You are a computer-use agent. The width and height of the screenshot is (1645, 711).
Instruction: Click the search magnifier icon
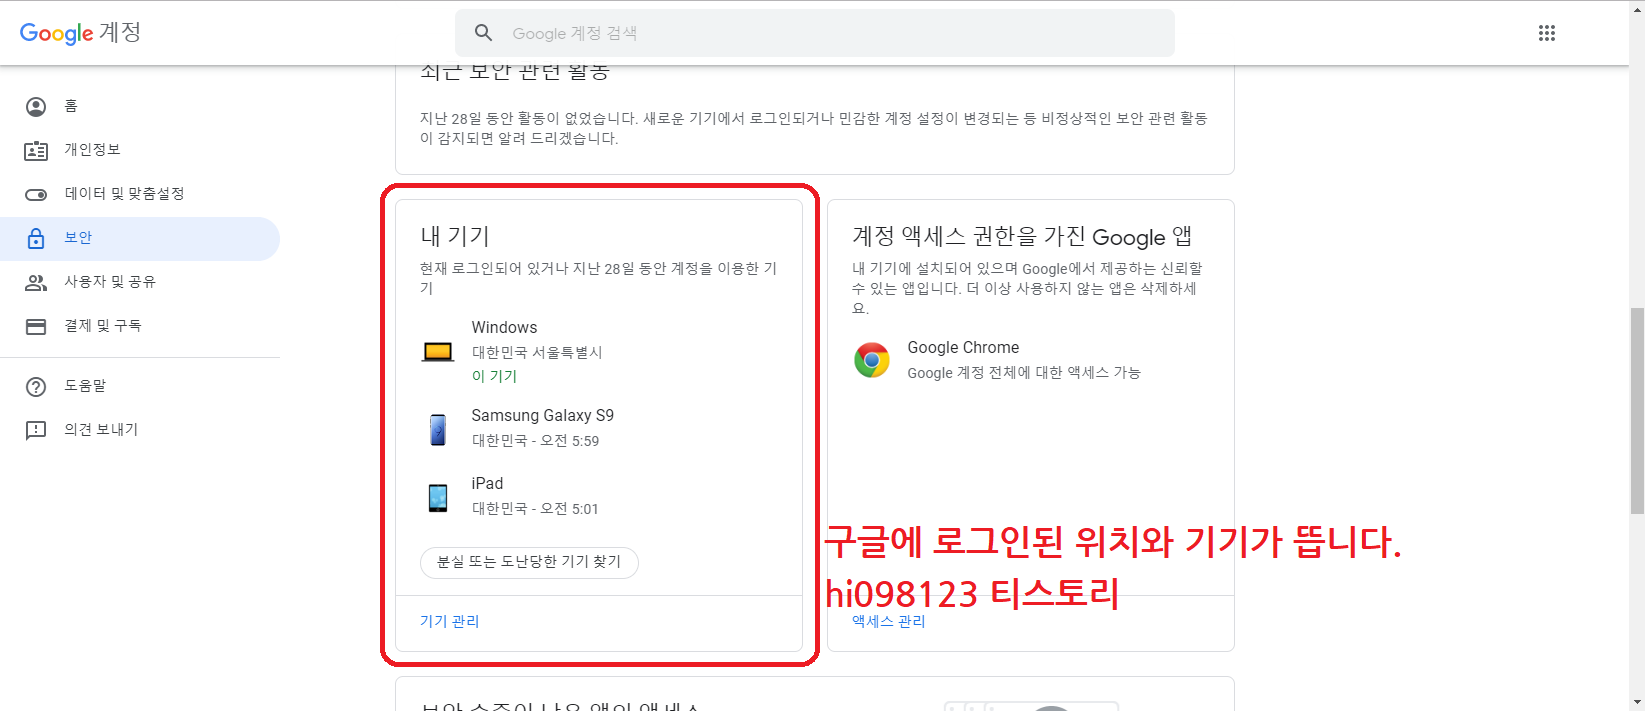[483, 33]
